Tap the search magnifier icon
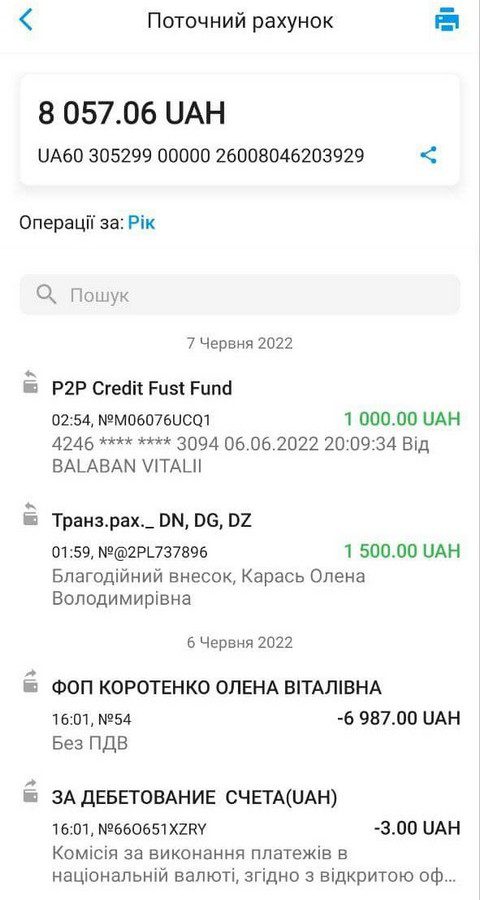The image size is (480, 900). [x=46, y=295]
